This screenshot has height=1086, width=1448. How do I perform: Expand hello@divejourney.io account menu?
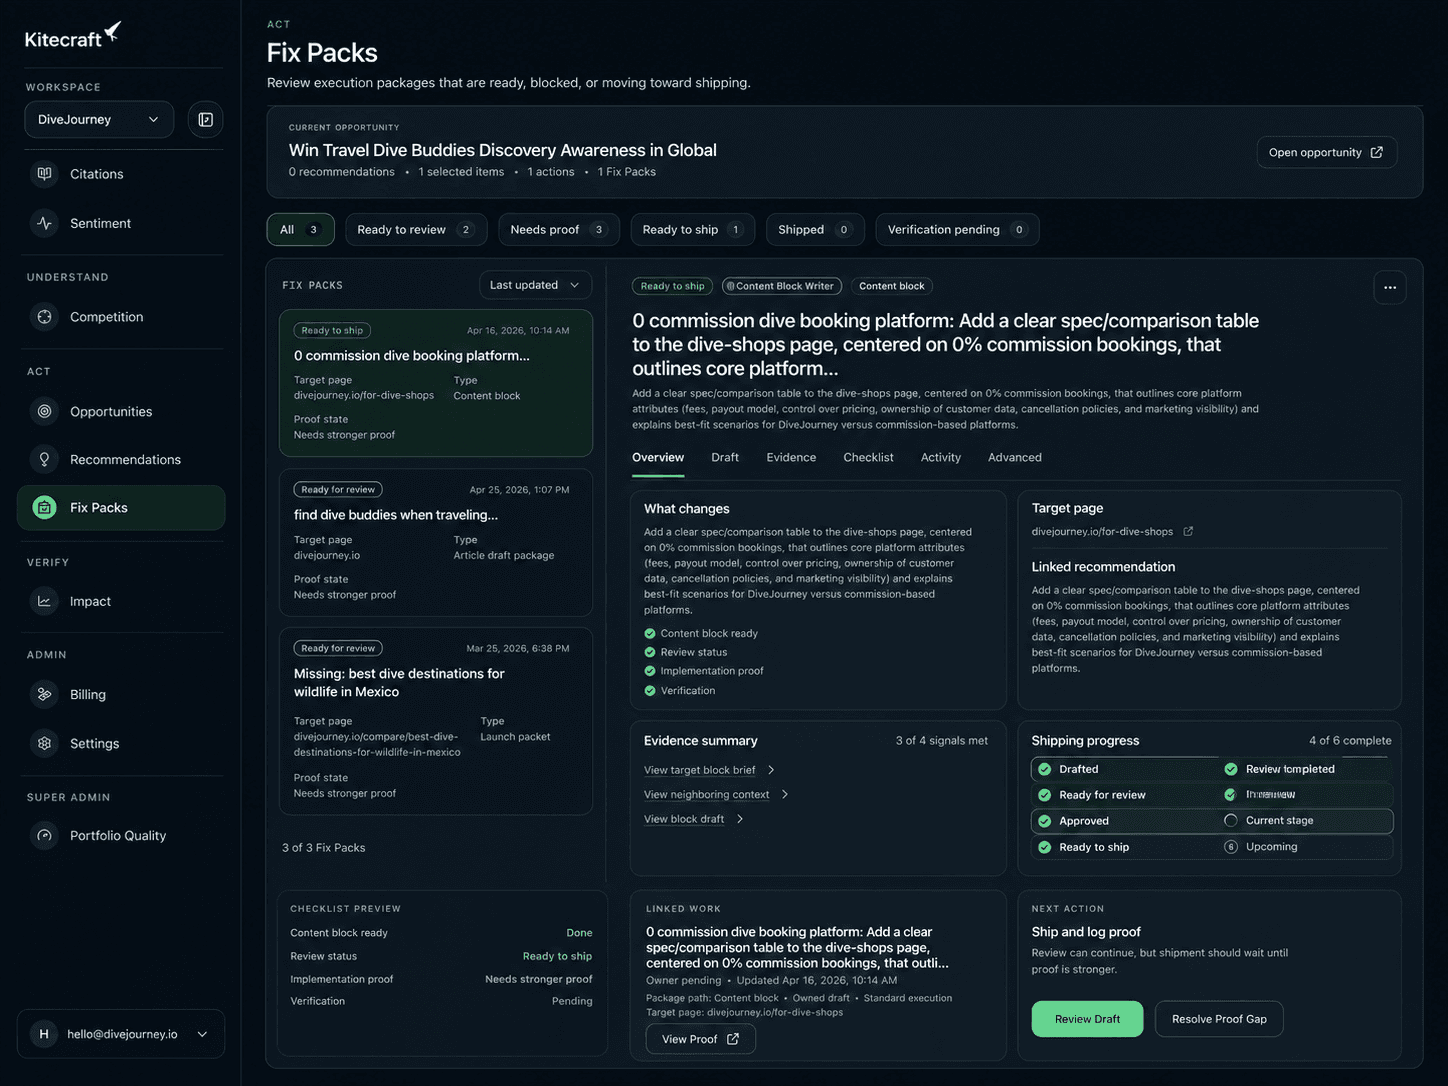(x=121, y=1034)
